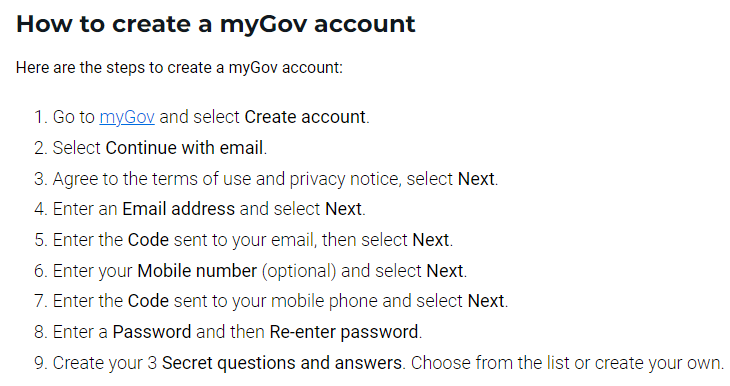Click the '(optional)' word in step 6
730x386 pixels.
(x=299, y=271)
